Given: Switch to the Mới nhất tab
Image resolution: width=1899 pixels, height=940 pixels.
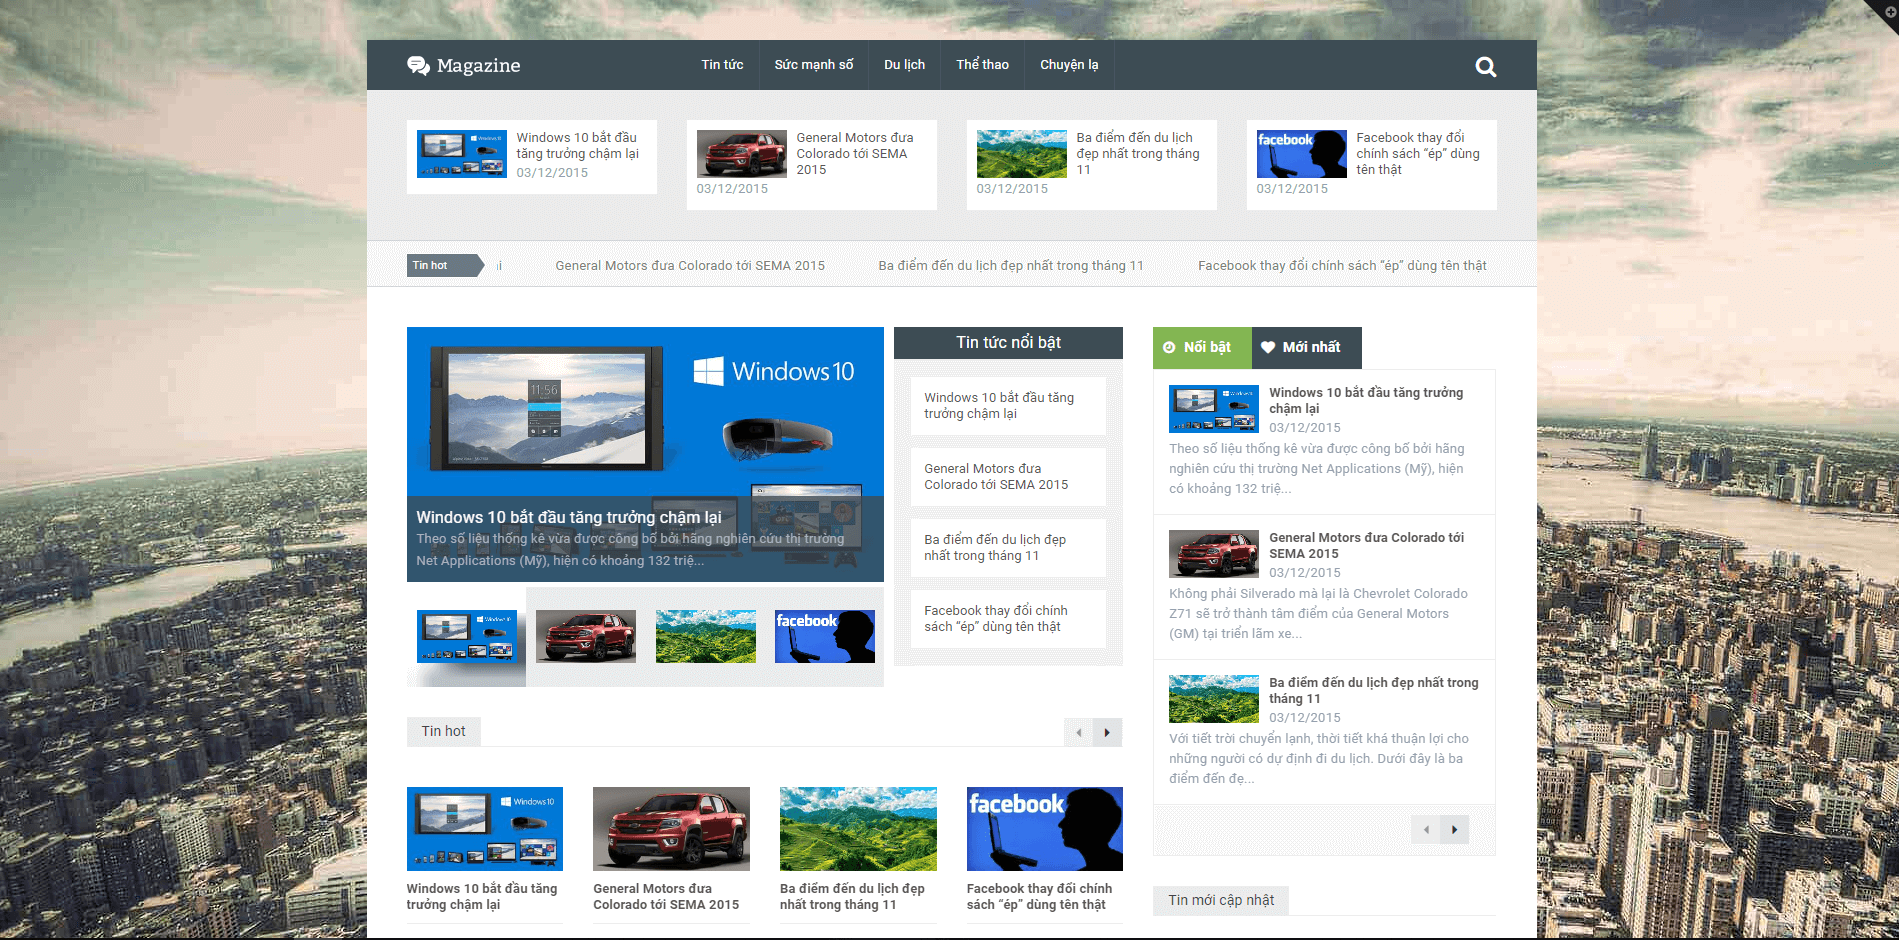Looking at the screenshot, I should (x=1306, y=348).
